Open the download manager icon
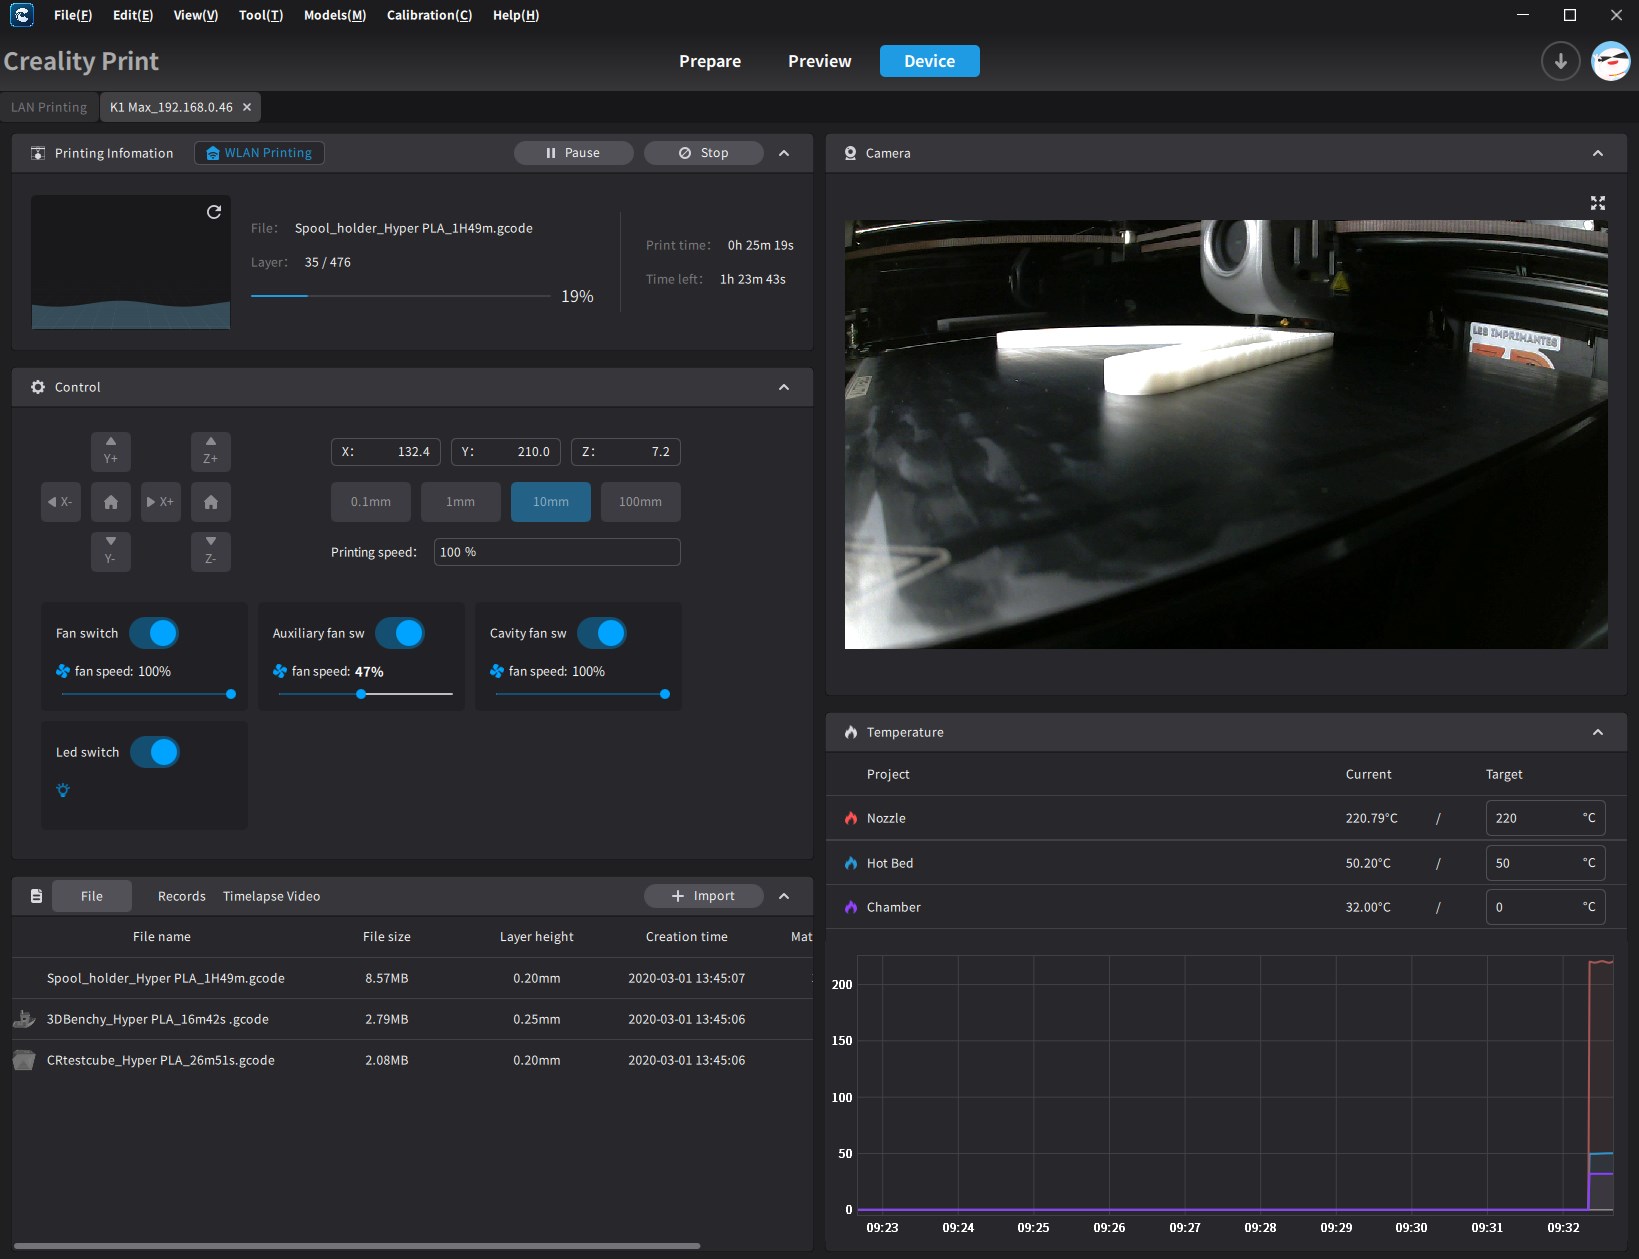Image resolution: width=1639 pixels, height=1259 pixels. pyautogui.click(x=1559, y=61)
